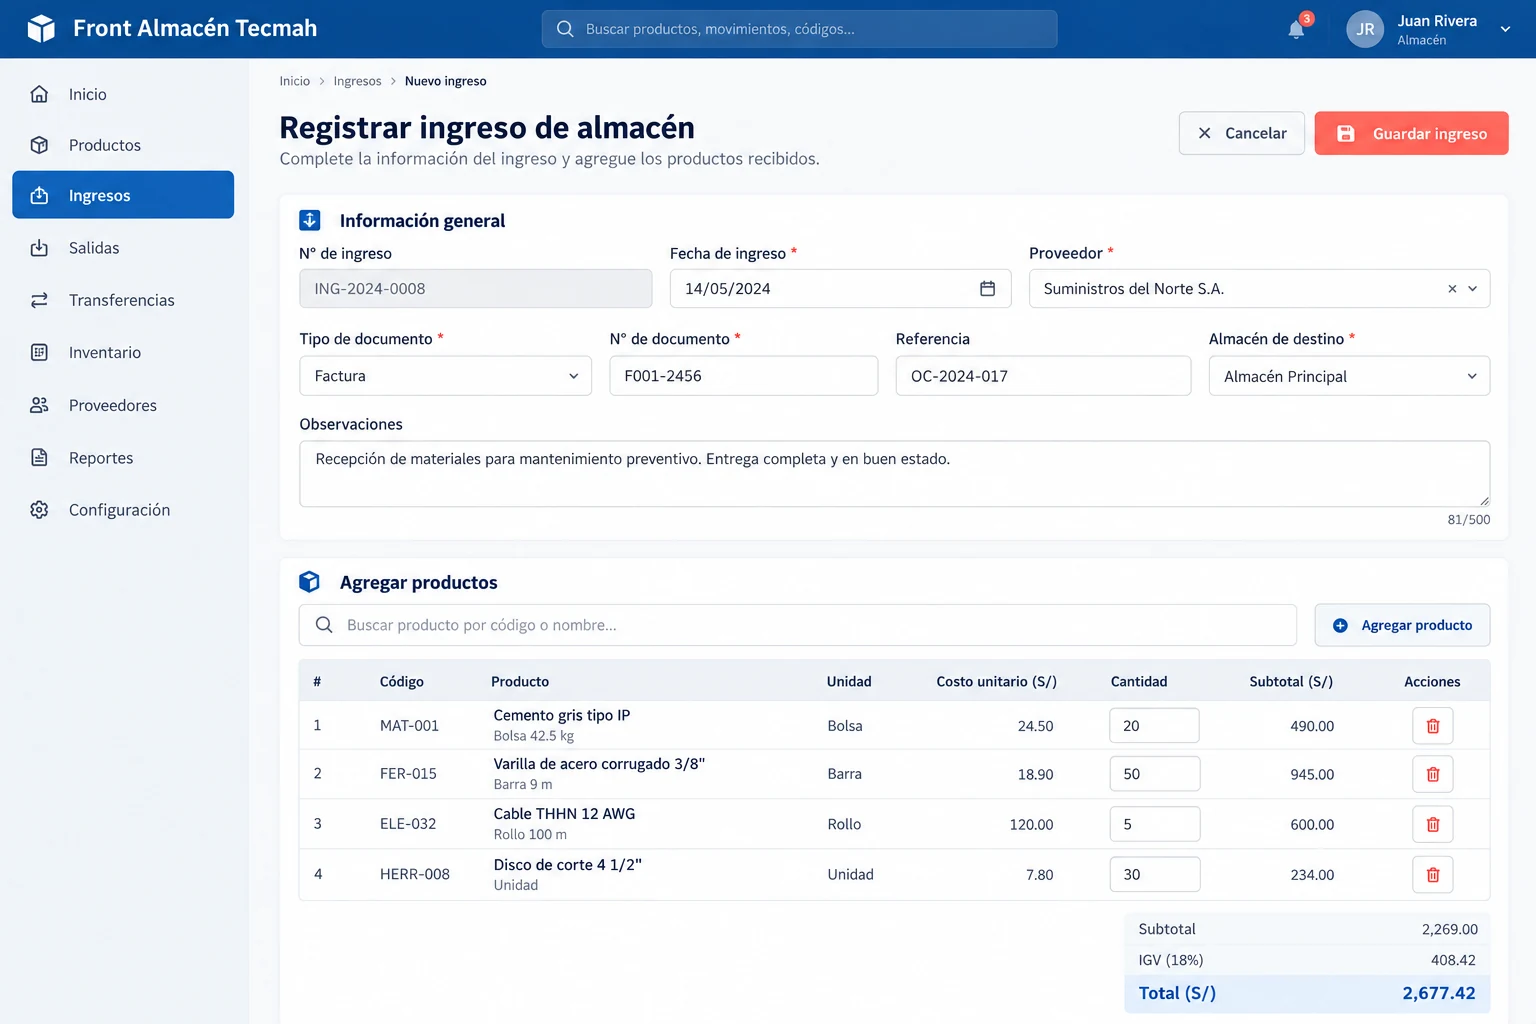Screen dimensions: 1536x1024
Task: Click the JR user avatar
Action: point(1365,29)
